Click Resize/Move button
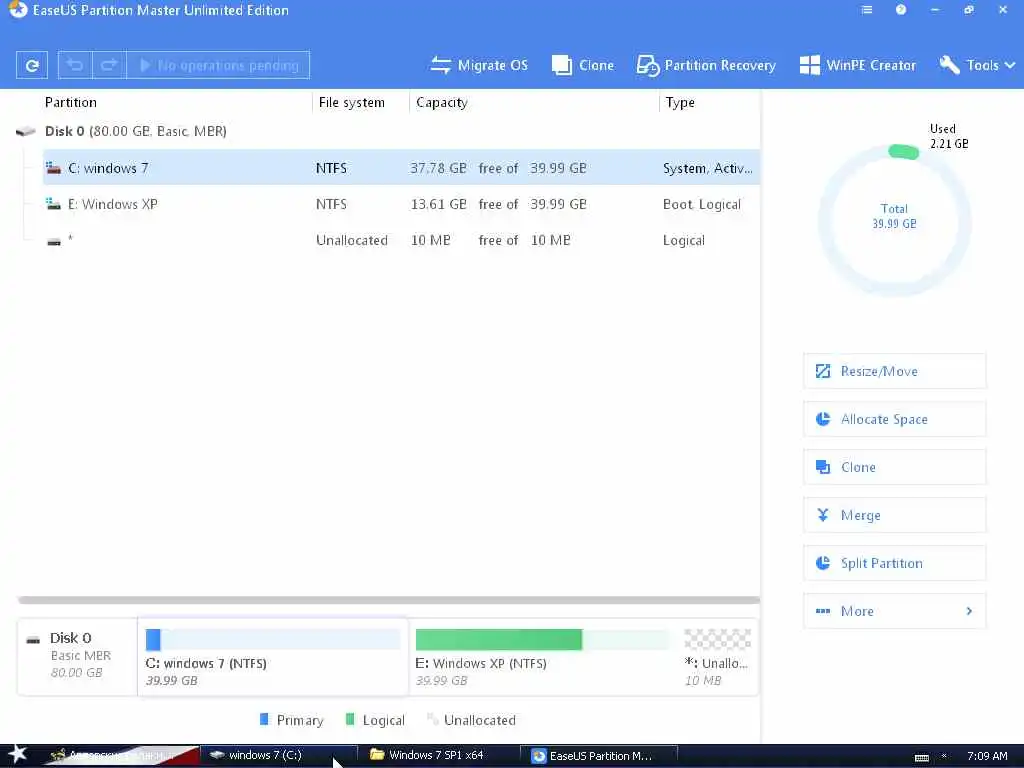This screenshot has height=768, width=1024. [894, 371]
